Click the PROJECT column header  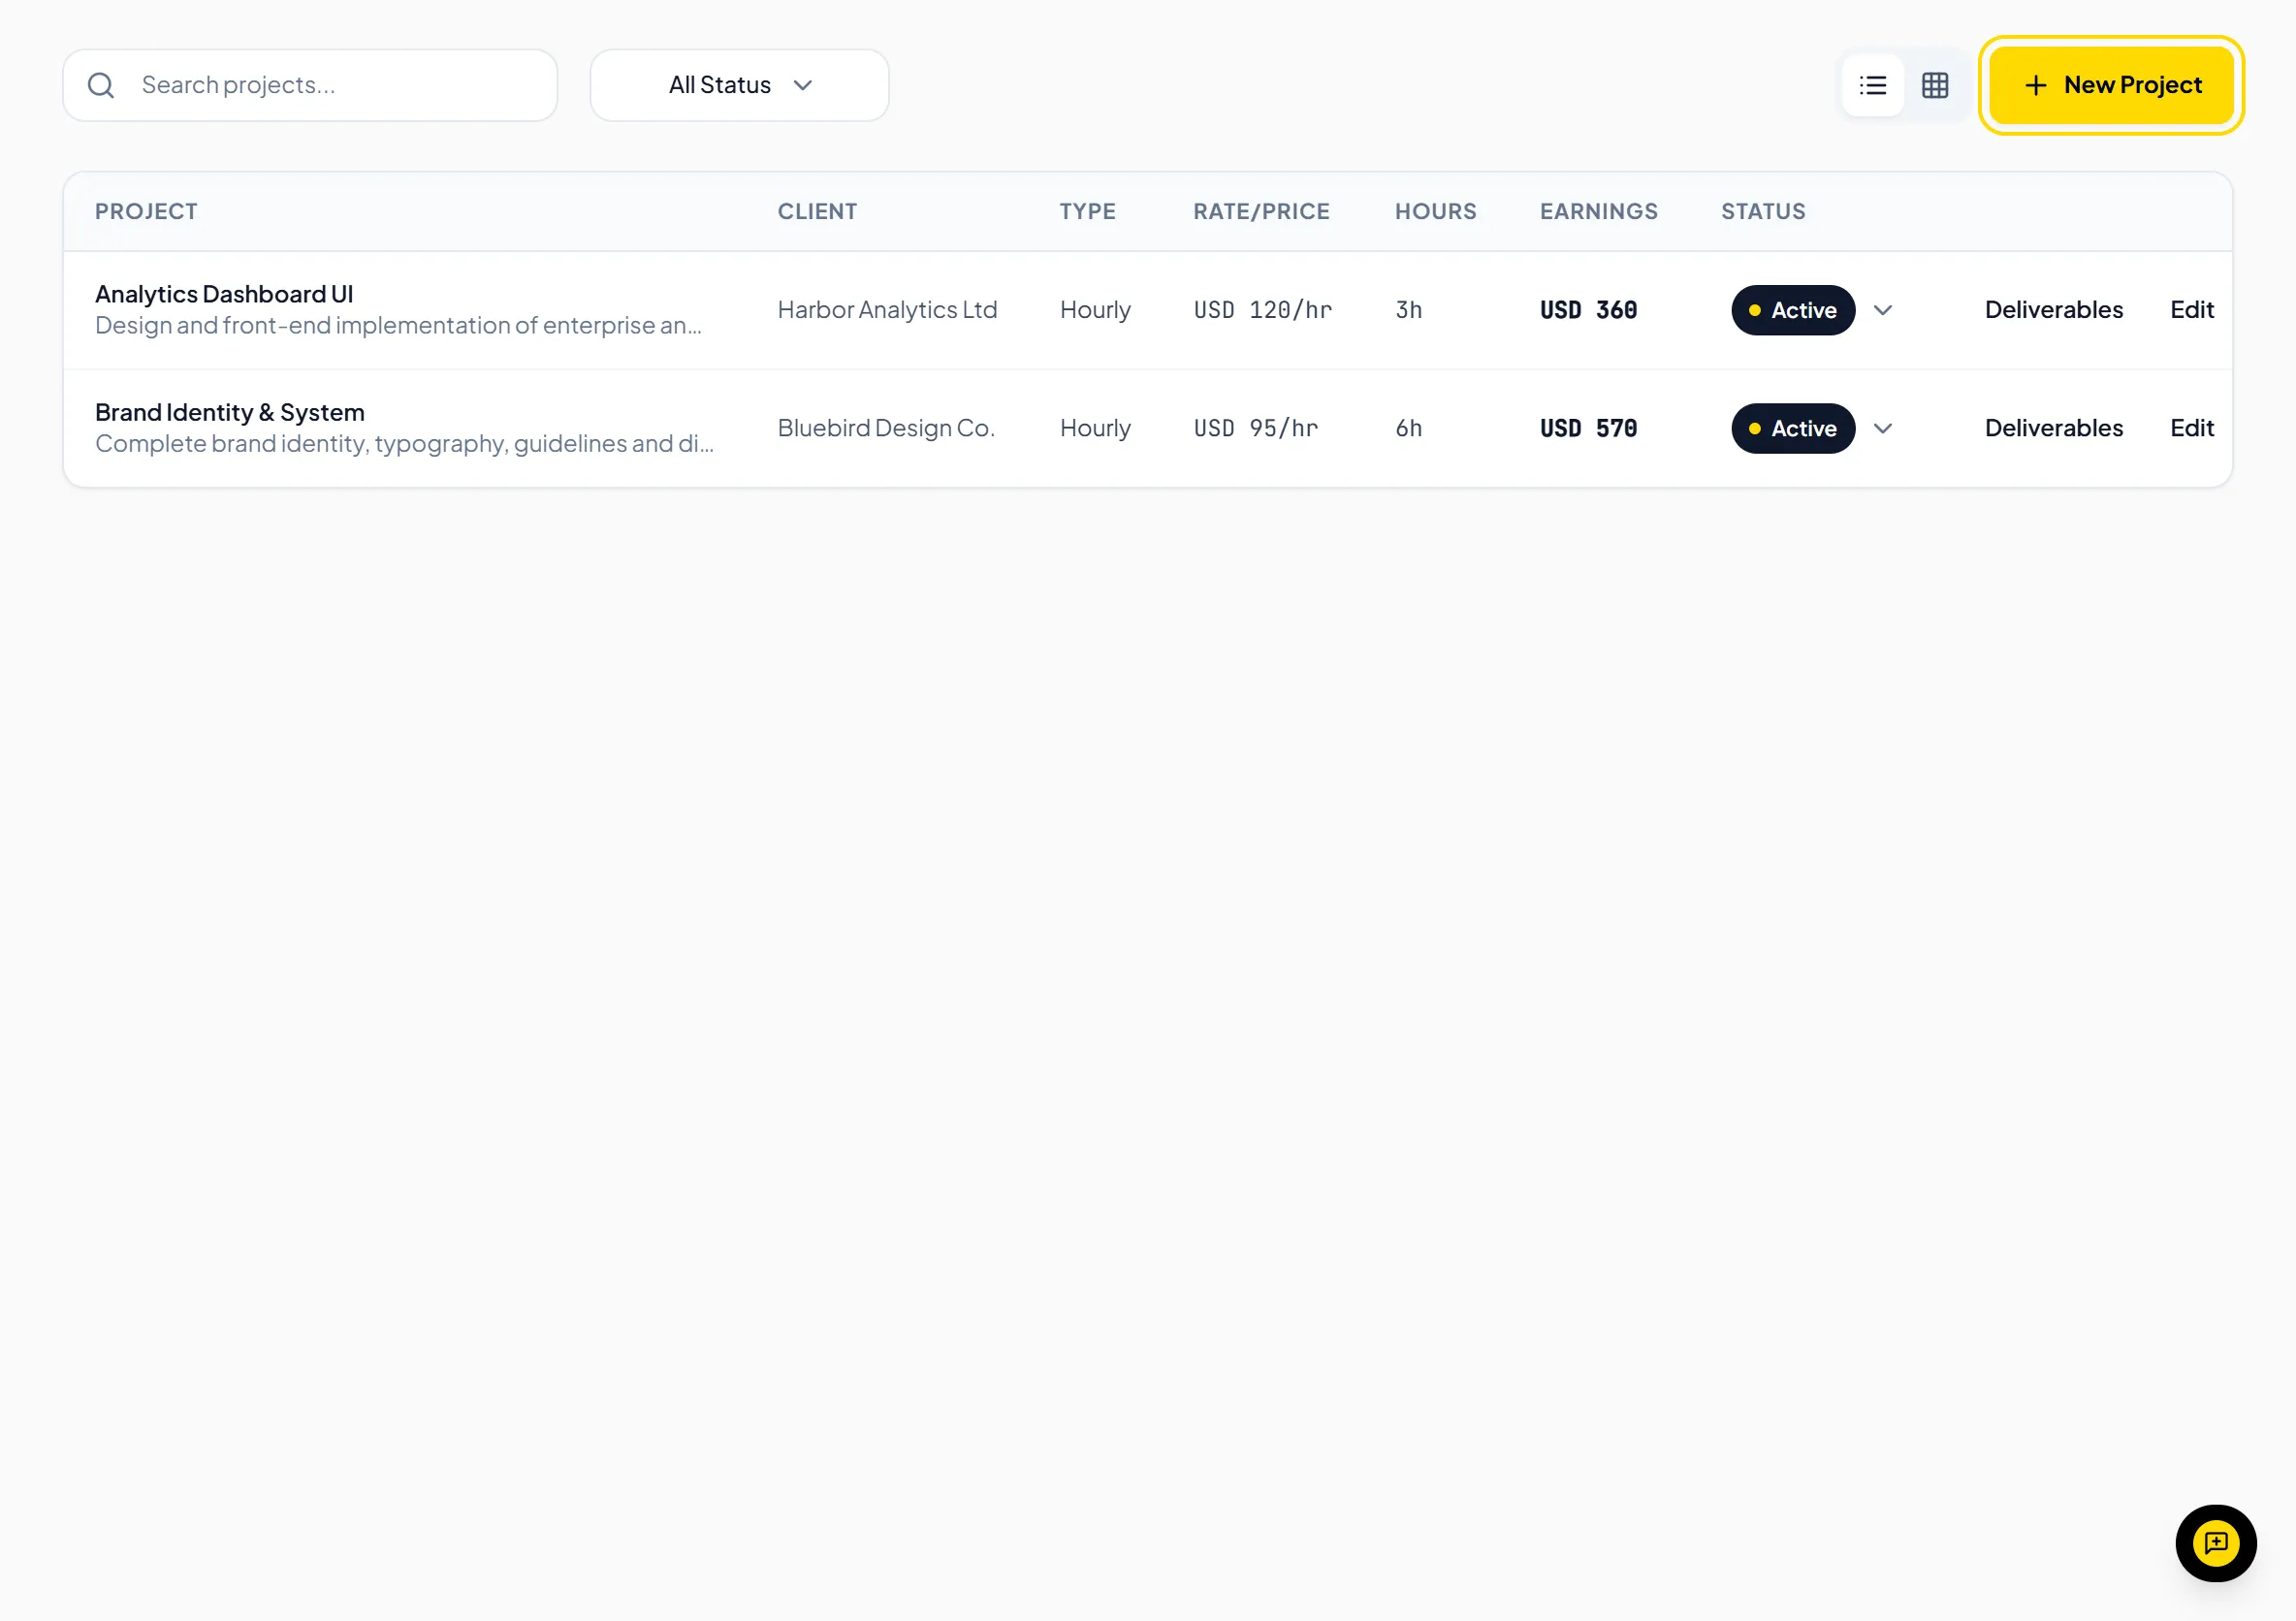click(146, 211)
